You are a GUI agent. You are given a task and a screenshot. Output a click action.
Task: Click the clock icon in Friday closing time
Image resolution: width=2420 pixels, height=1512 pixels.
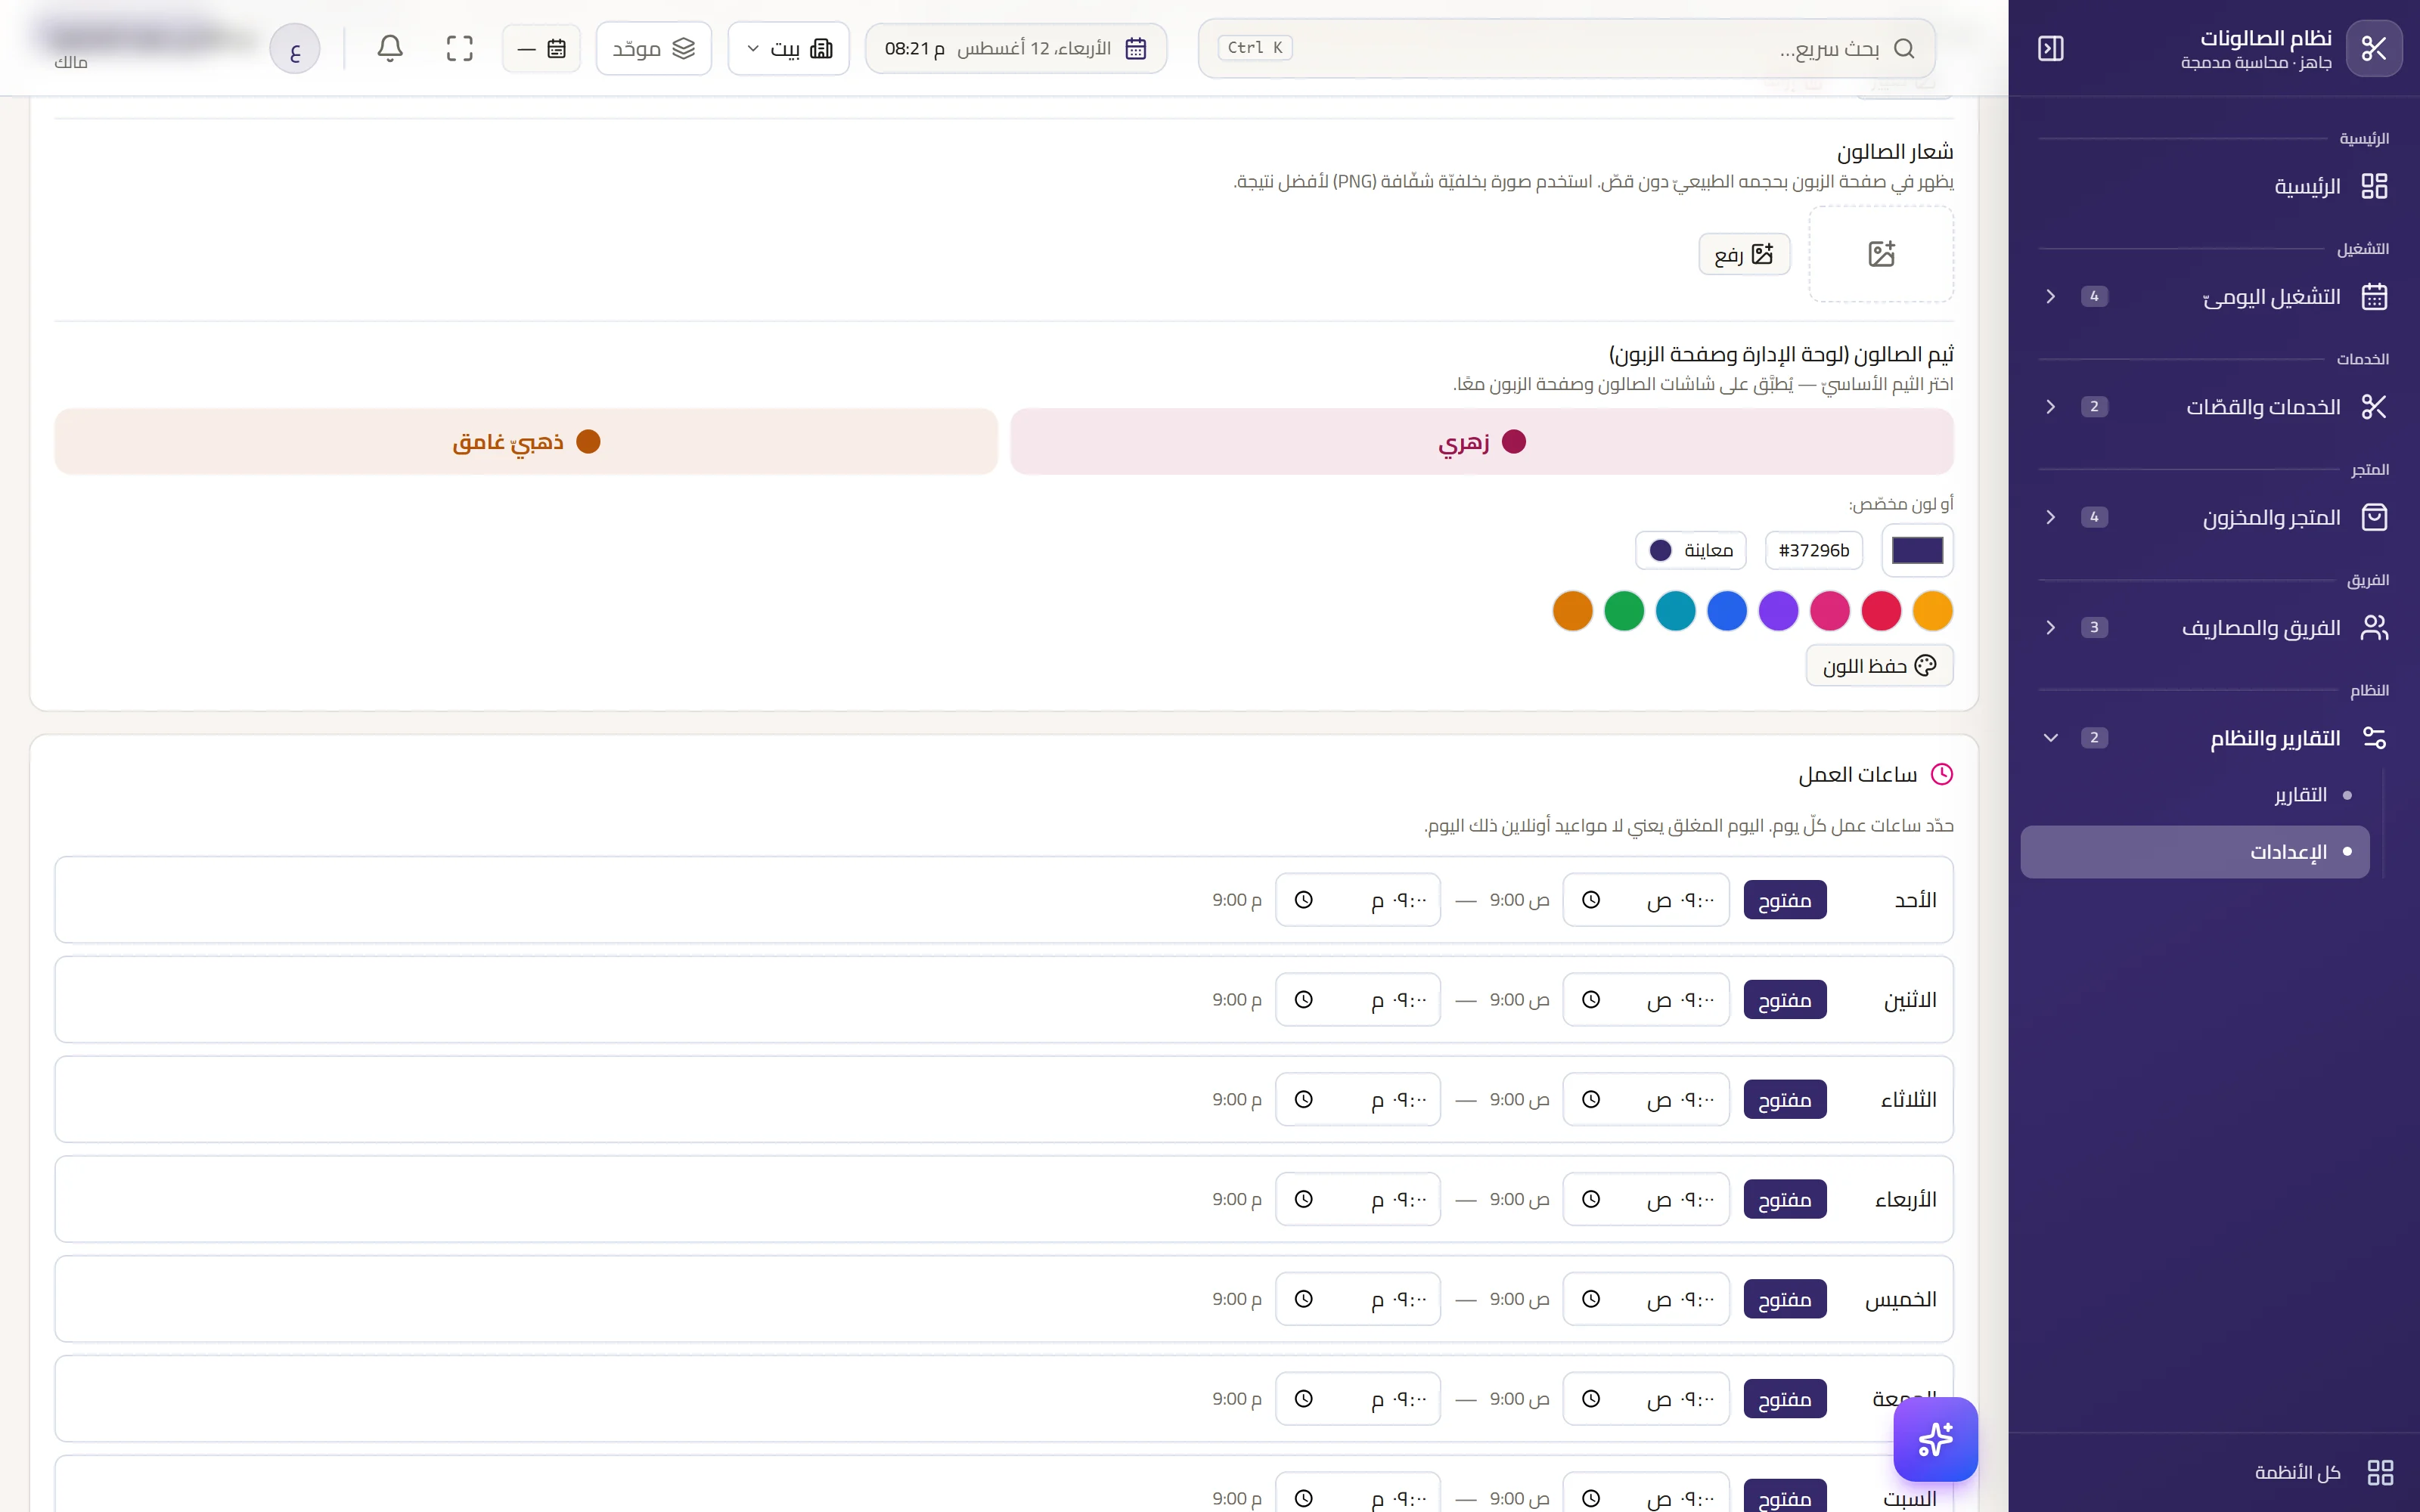[x=1304, y=1399]
